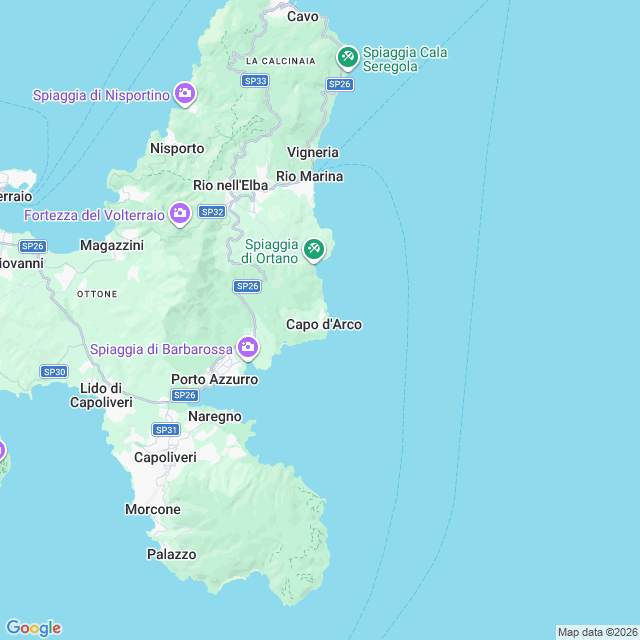Click the Capo d'Arco label
The image size is (640, 640).
coord(324,324)
